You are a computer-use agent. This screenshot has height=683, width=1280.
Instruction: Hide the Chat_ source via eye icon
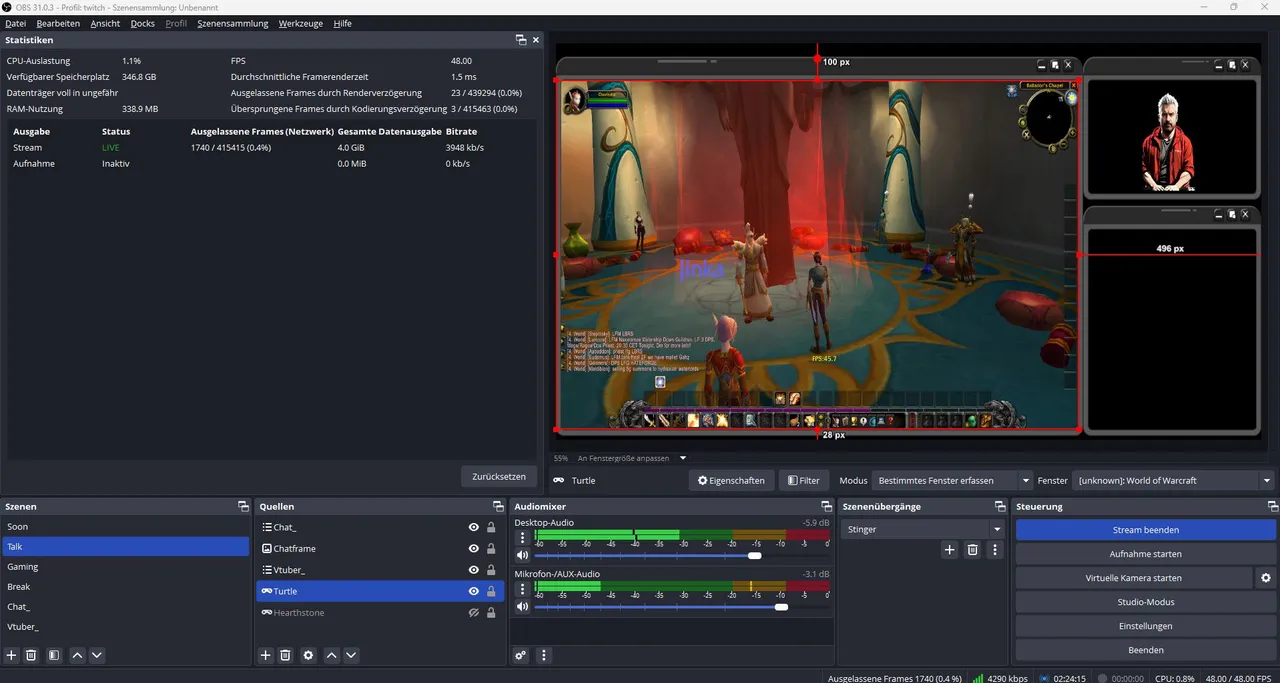pos(474,527)
